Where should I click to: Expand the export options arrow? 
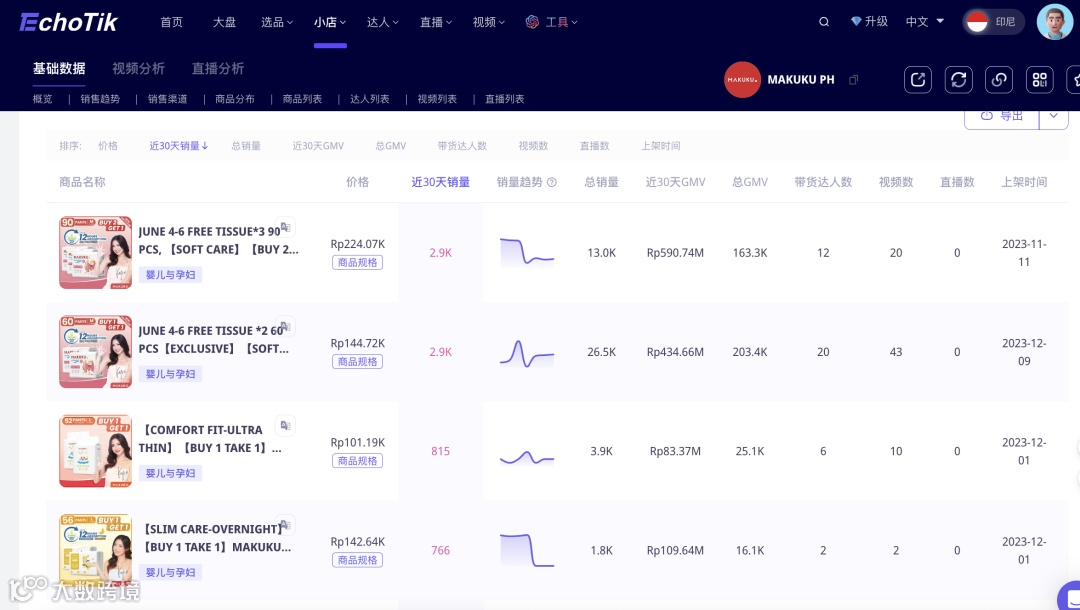pyautogui.click(x=1053, y=116)
